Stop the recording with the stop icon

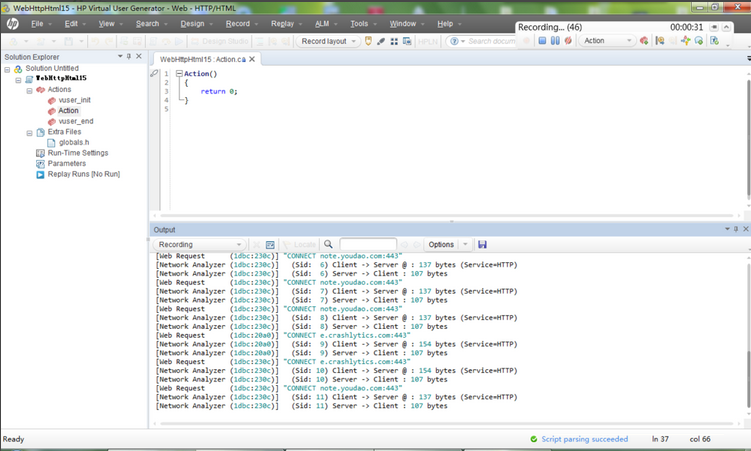(542, 41)
